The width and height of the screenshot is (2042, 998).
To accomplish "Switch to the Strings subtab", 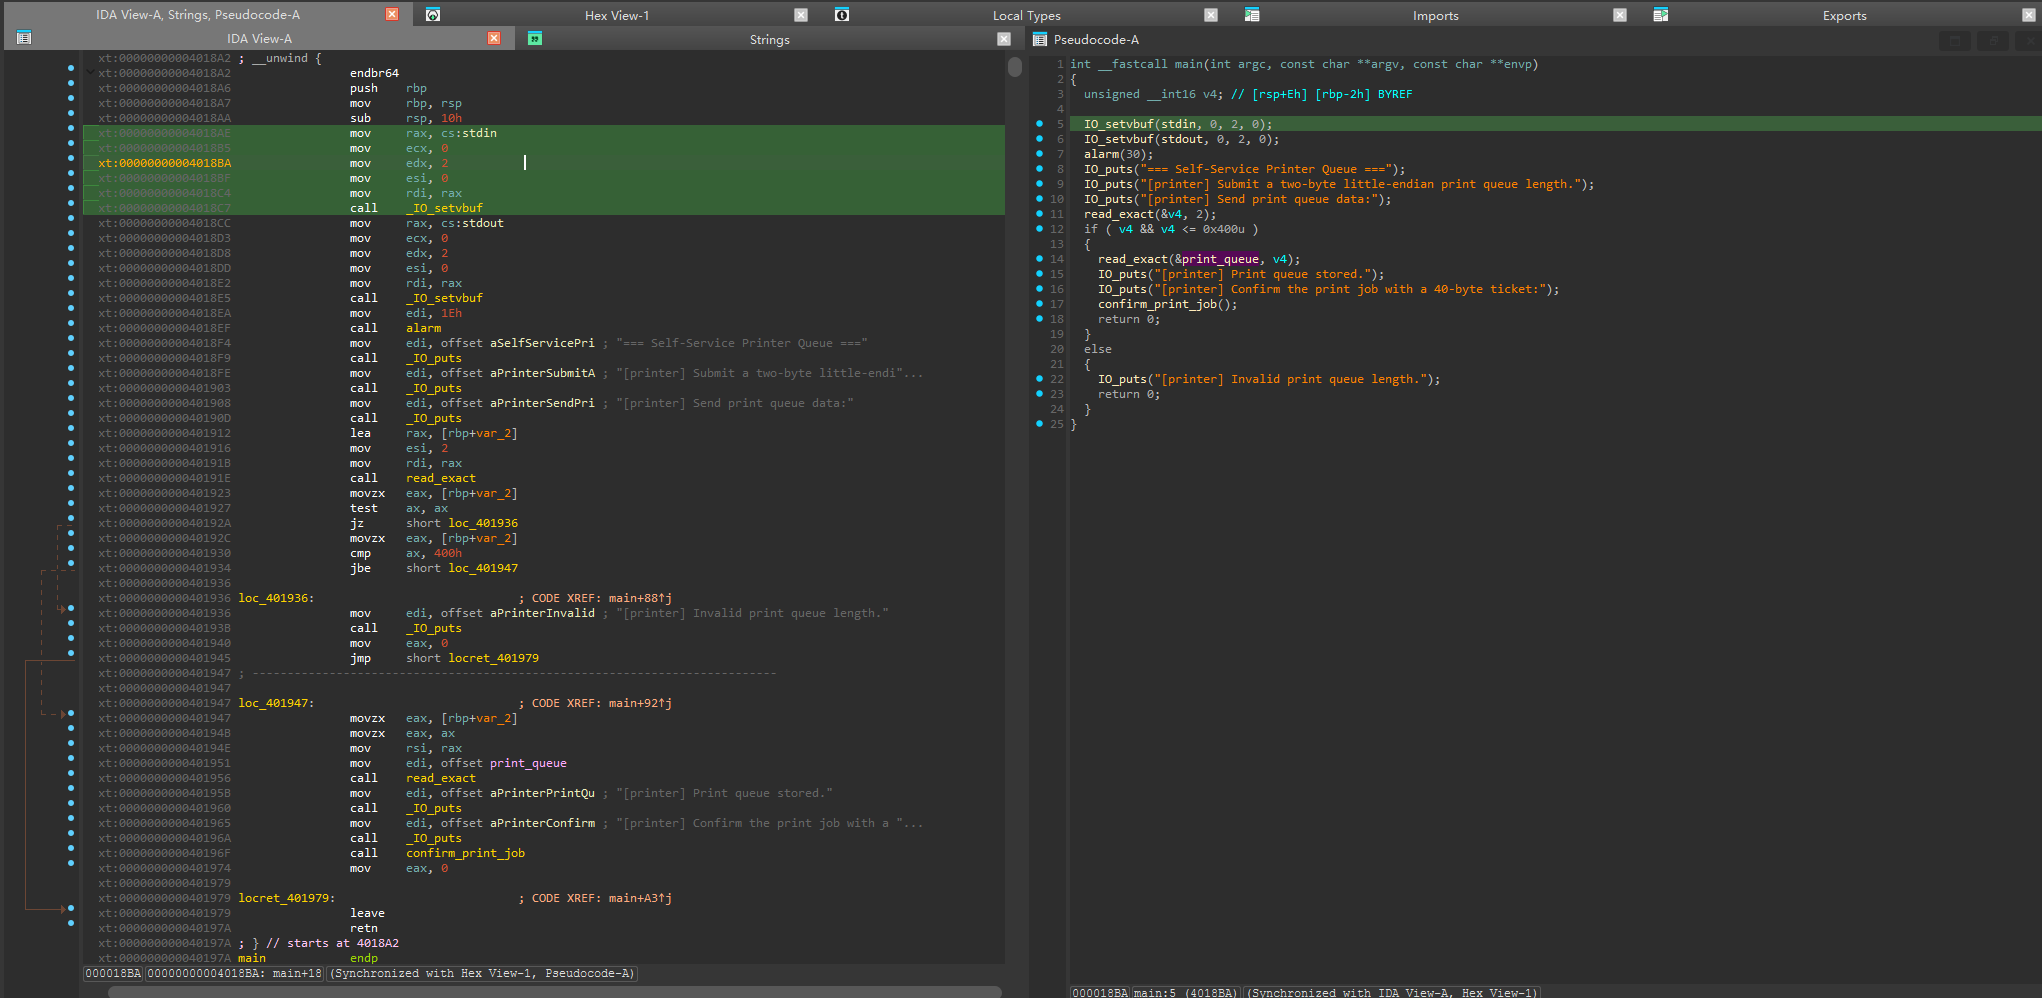I will pyautogui.click(x=770, y=39).
